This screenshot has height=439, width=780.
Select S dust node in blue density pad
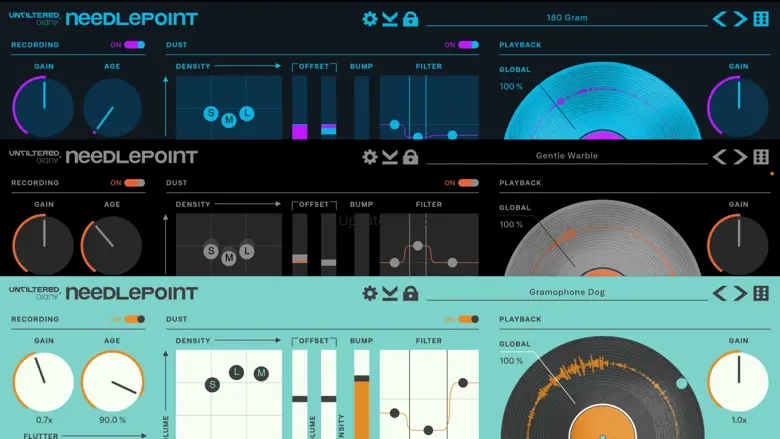pos(211,113)
